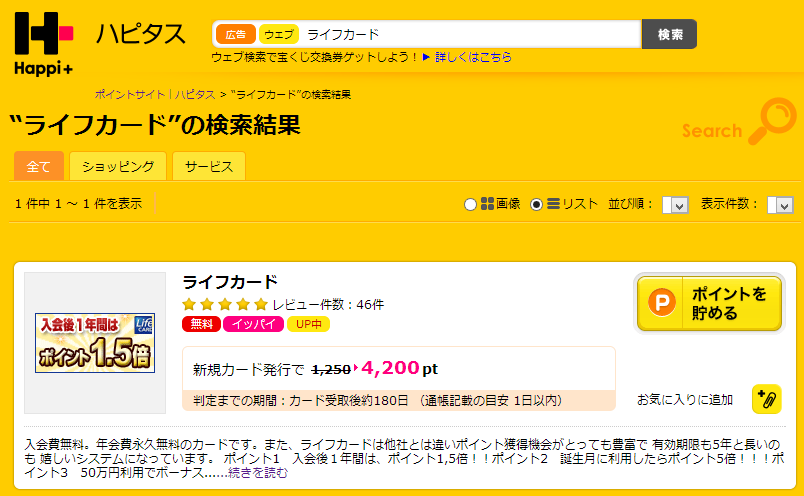
Task: Select the 画像 radio button
Action: point(470,205)
